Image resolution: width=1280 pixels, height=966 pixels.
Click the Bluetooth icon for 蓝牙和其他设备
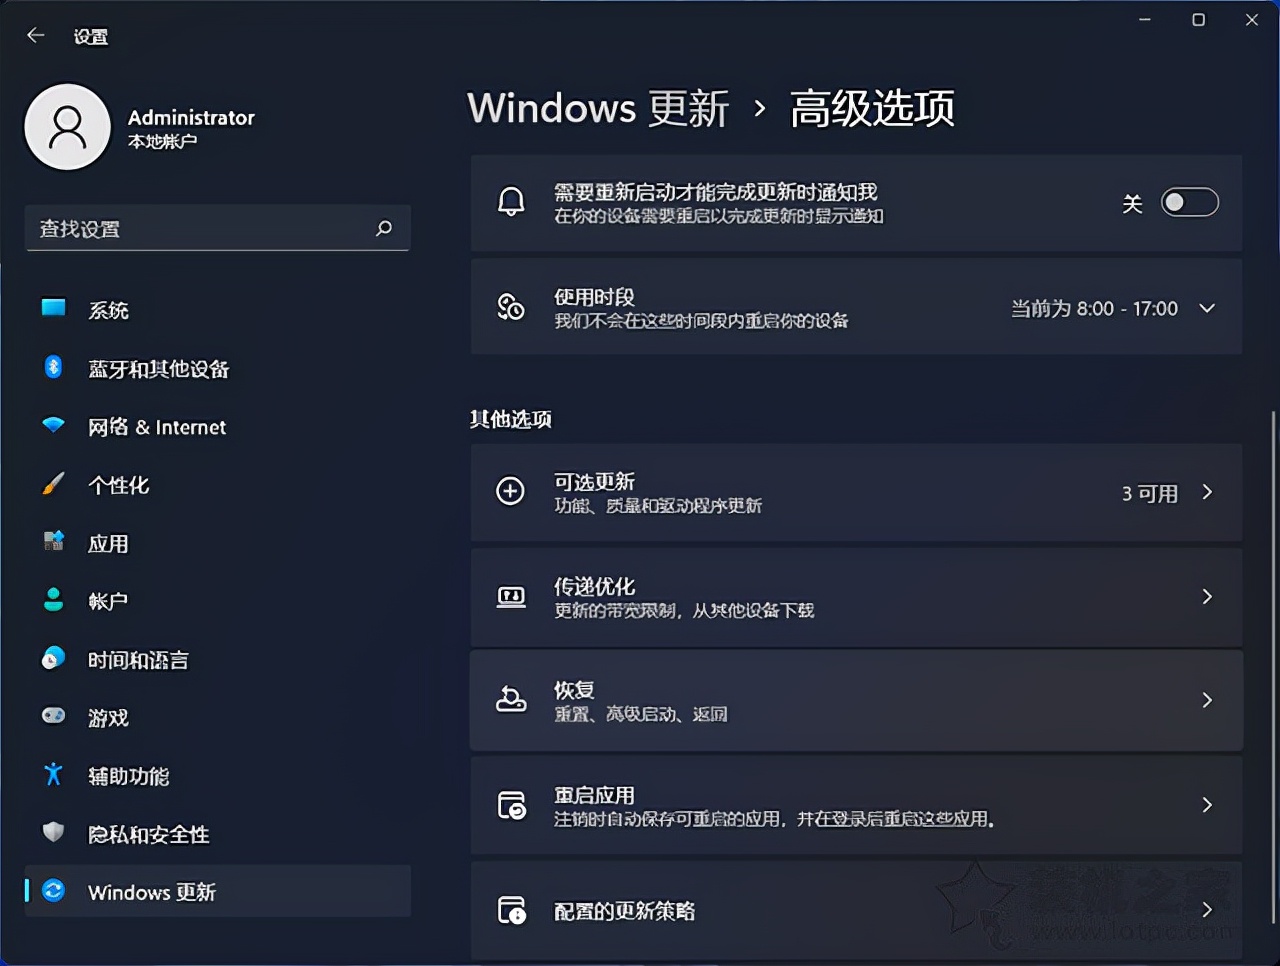click(x=53, y=367)
